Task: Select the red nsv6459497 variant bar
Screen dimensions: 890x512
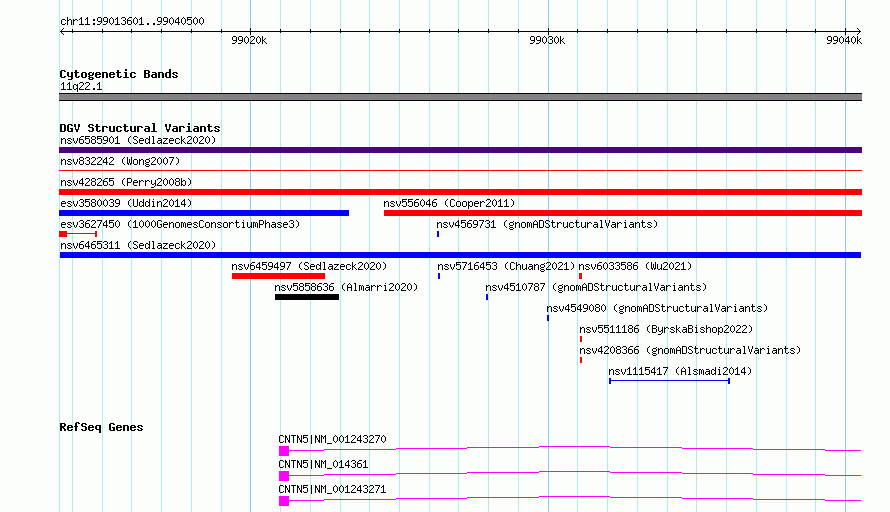Action: point(278,276)
